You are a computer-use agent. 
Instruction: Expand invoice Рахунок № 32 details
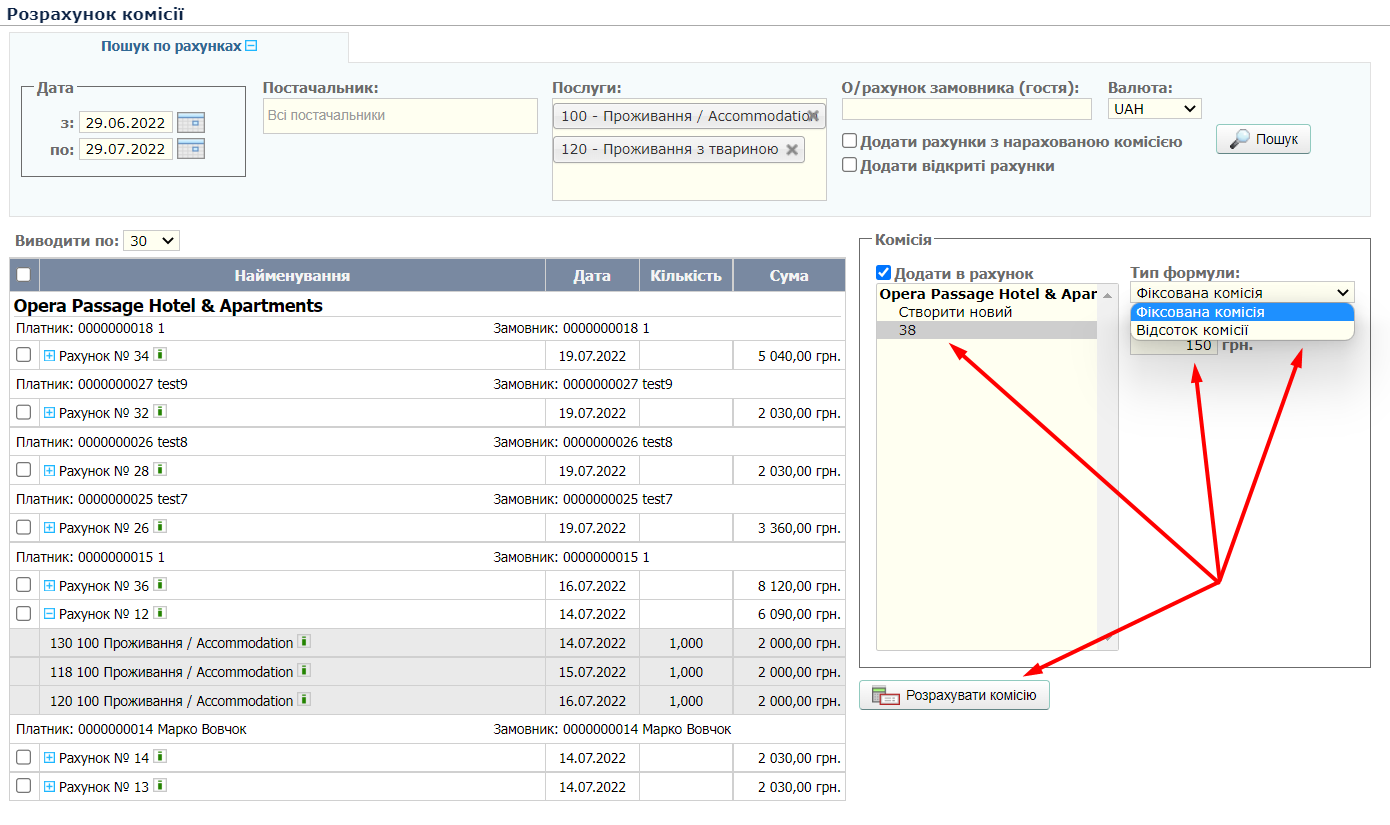click(x=49, y=413)
